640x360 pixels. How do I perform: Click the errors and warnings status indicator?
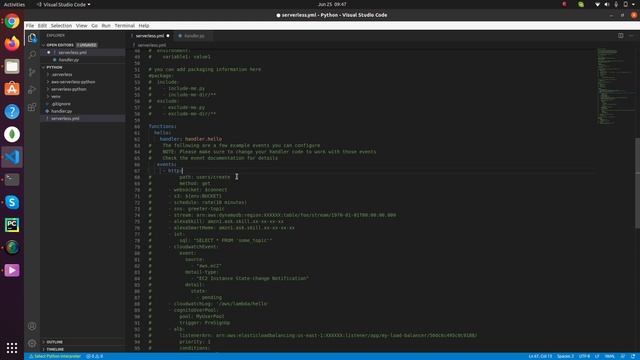point(95,356)
